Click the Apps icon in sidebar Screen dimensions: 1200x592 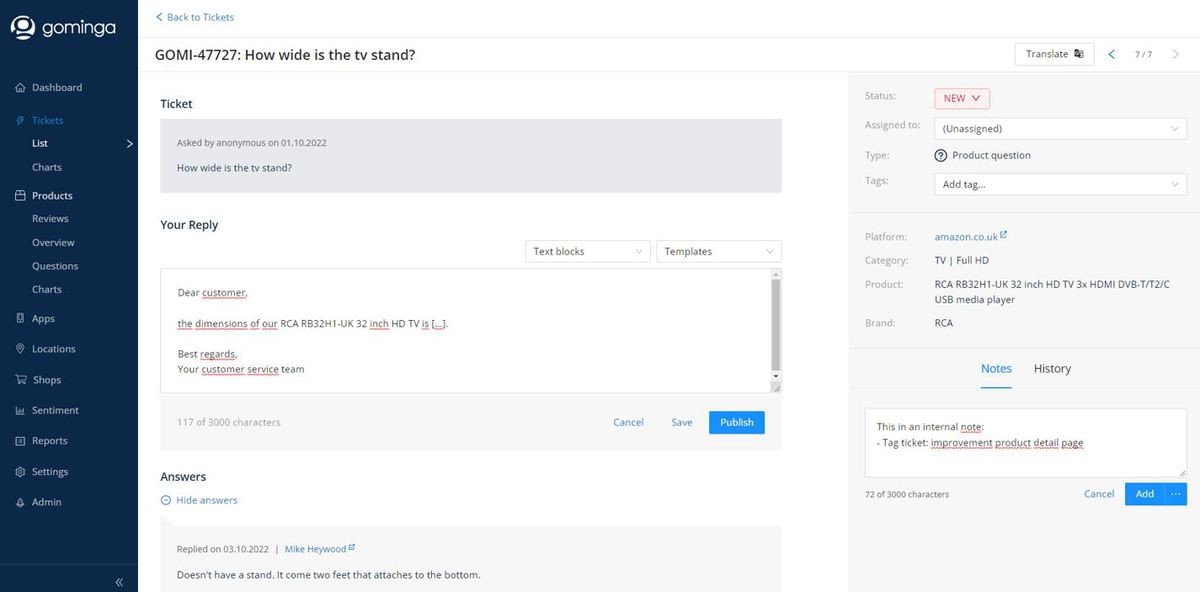(20, 319)
